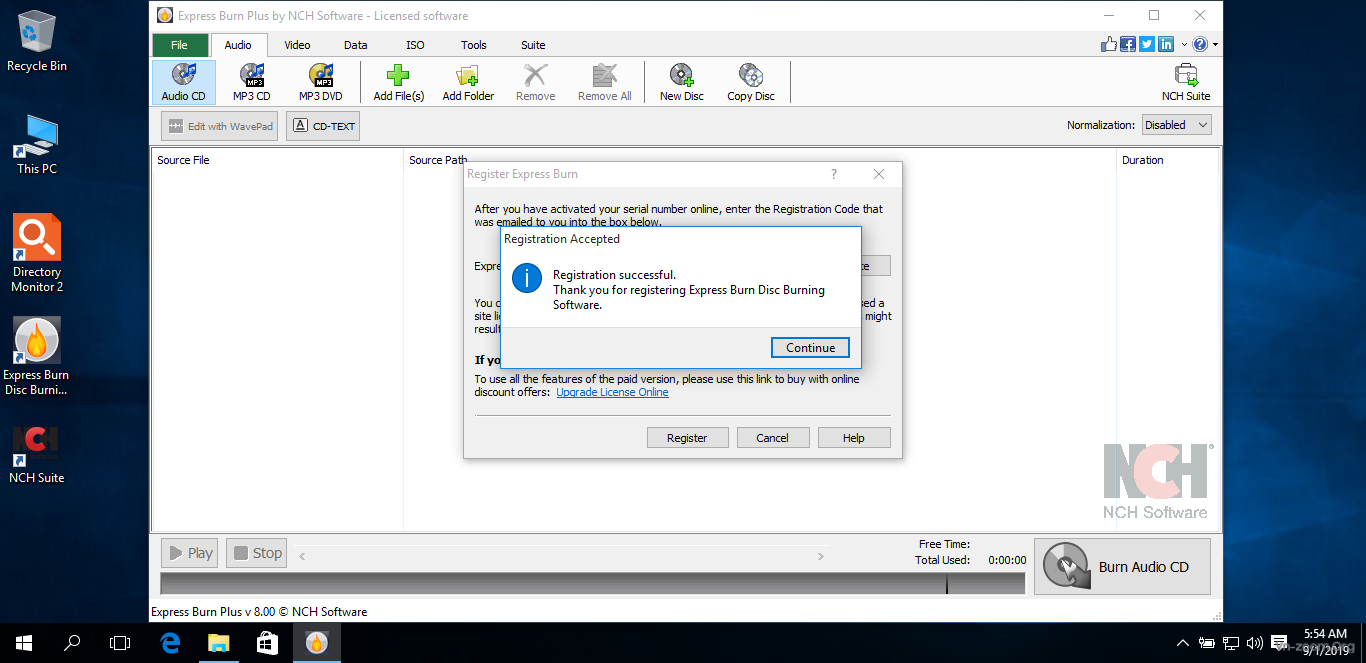Open the CD-TEXT editor button
This screenshot has height=663, width=1366.
click(323, 126)
